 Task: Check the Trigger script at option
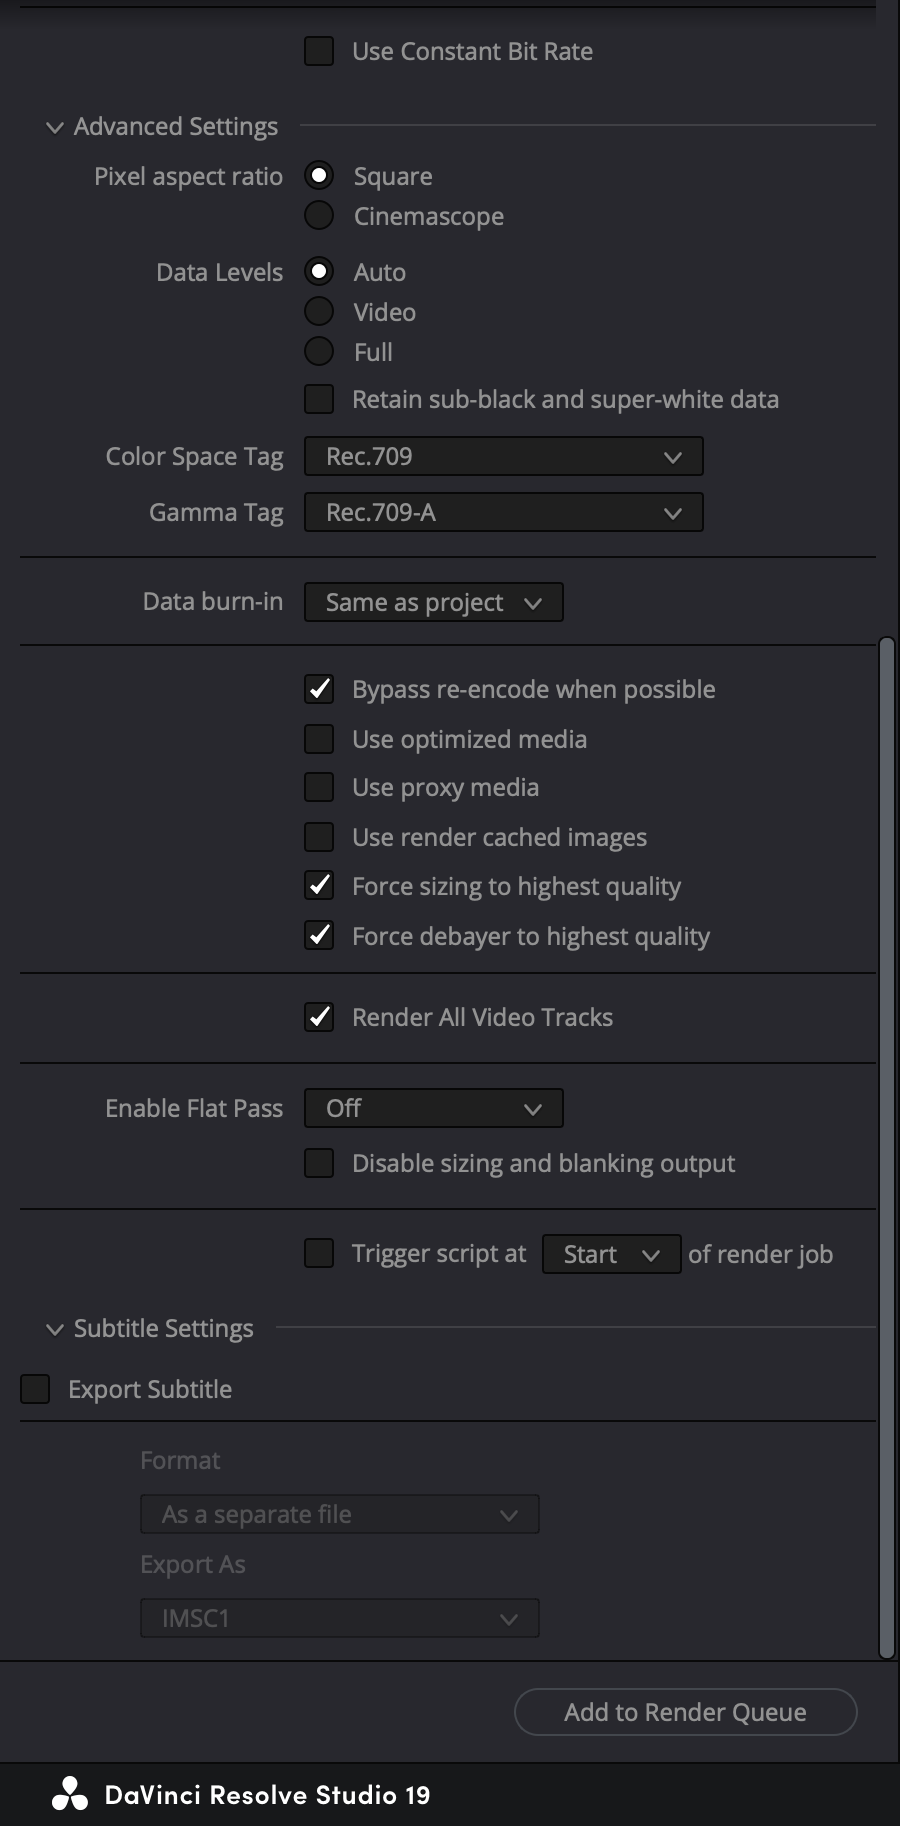pos(318,1253)
